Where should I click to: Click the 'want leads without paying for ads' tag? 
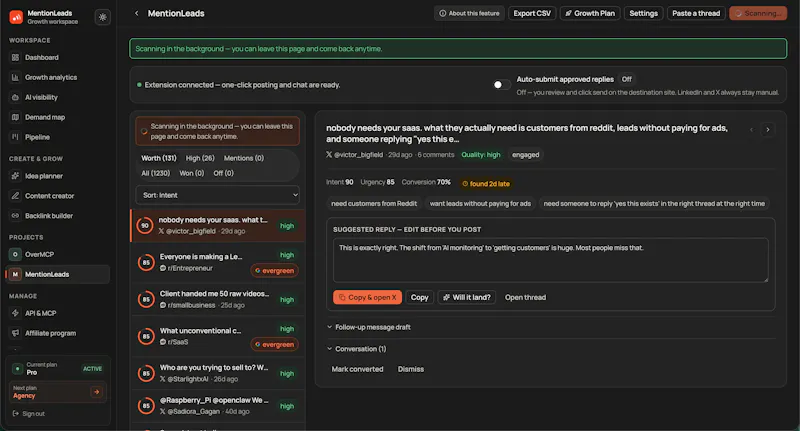point(480,204)
